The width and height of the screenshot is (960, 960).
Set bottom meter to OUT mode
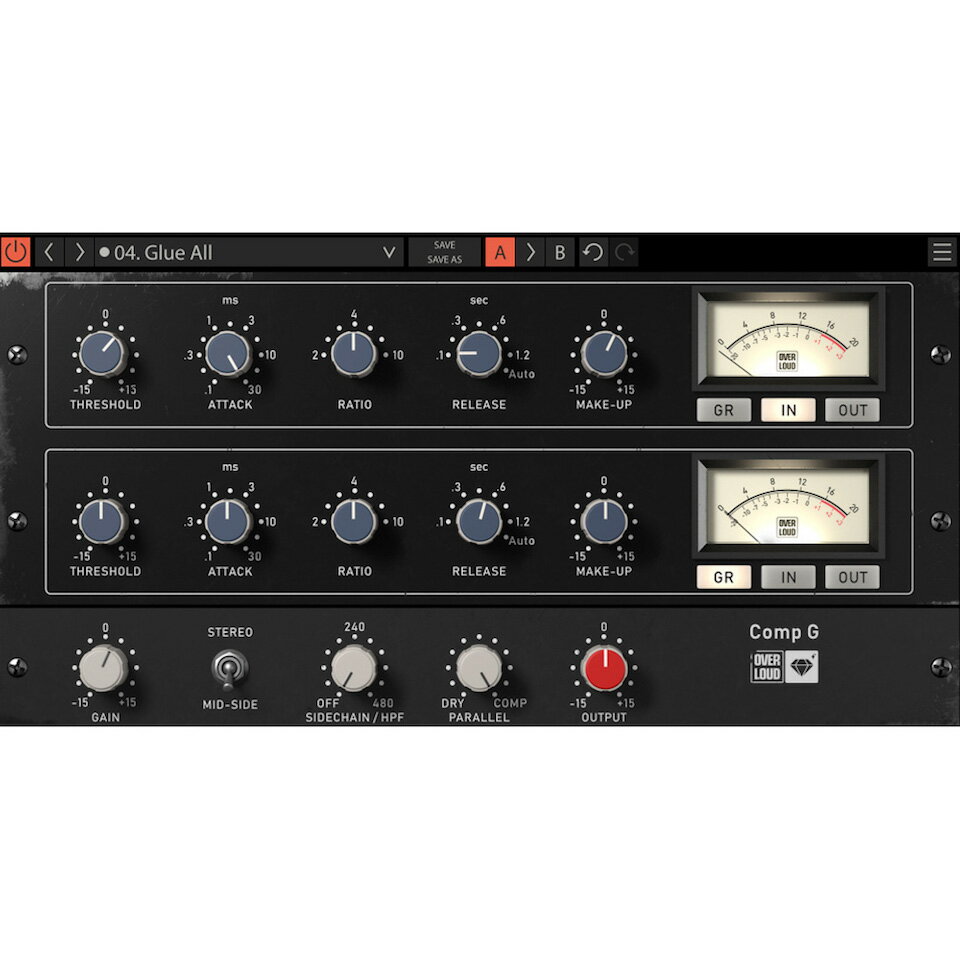click(852, 577)
